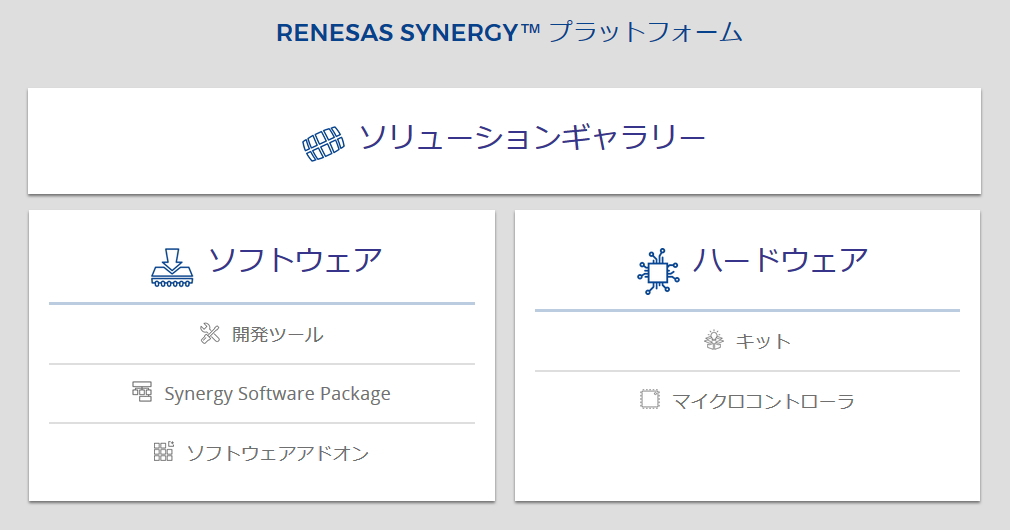Open the ソフトウェア heading link
1010x530 pixels.
[296, 260]
